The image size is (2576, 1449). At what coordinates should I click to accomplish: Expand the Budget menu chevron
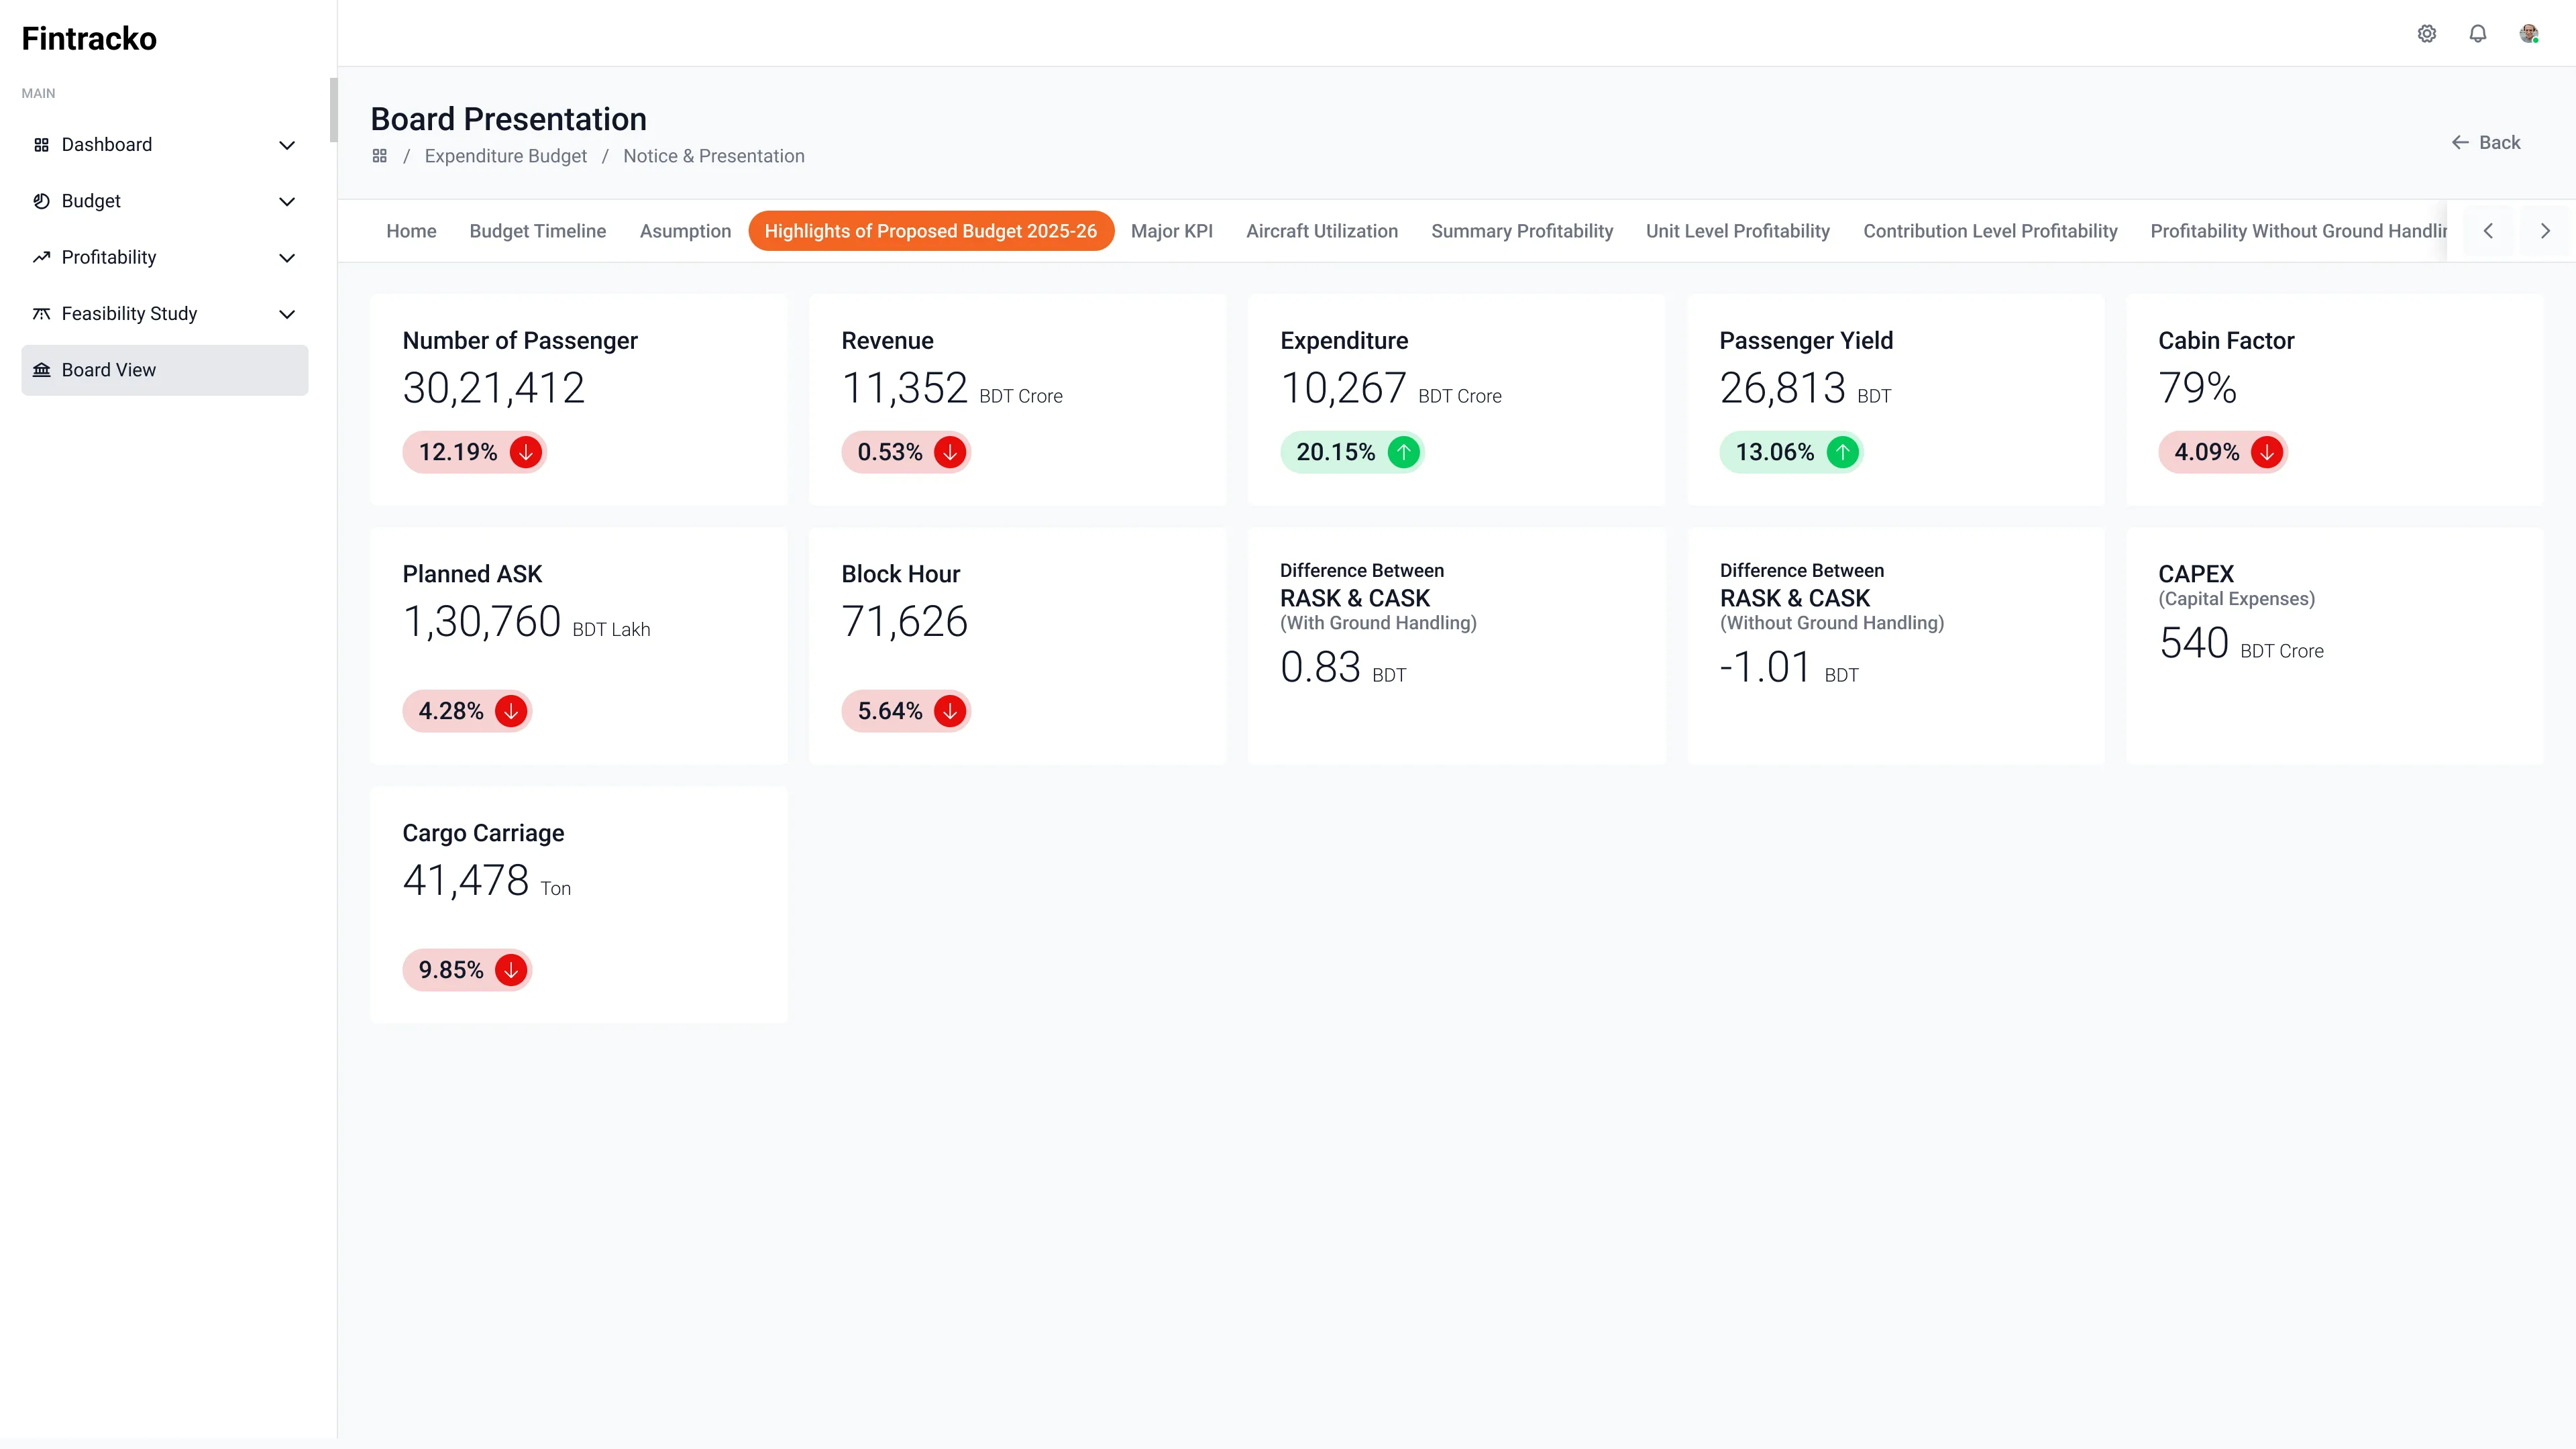[x=287, y=201]
